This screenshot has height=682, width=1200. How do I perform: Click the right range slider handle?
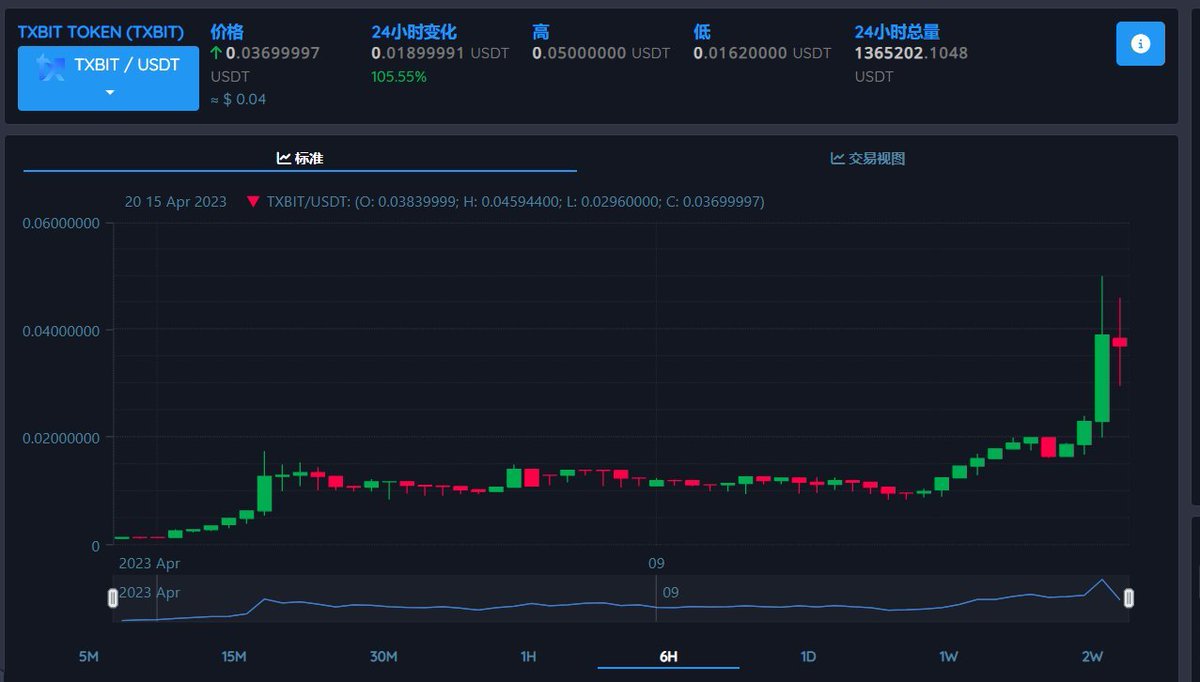point(1129,596)
